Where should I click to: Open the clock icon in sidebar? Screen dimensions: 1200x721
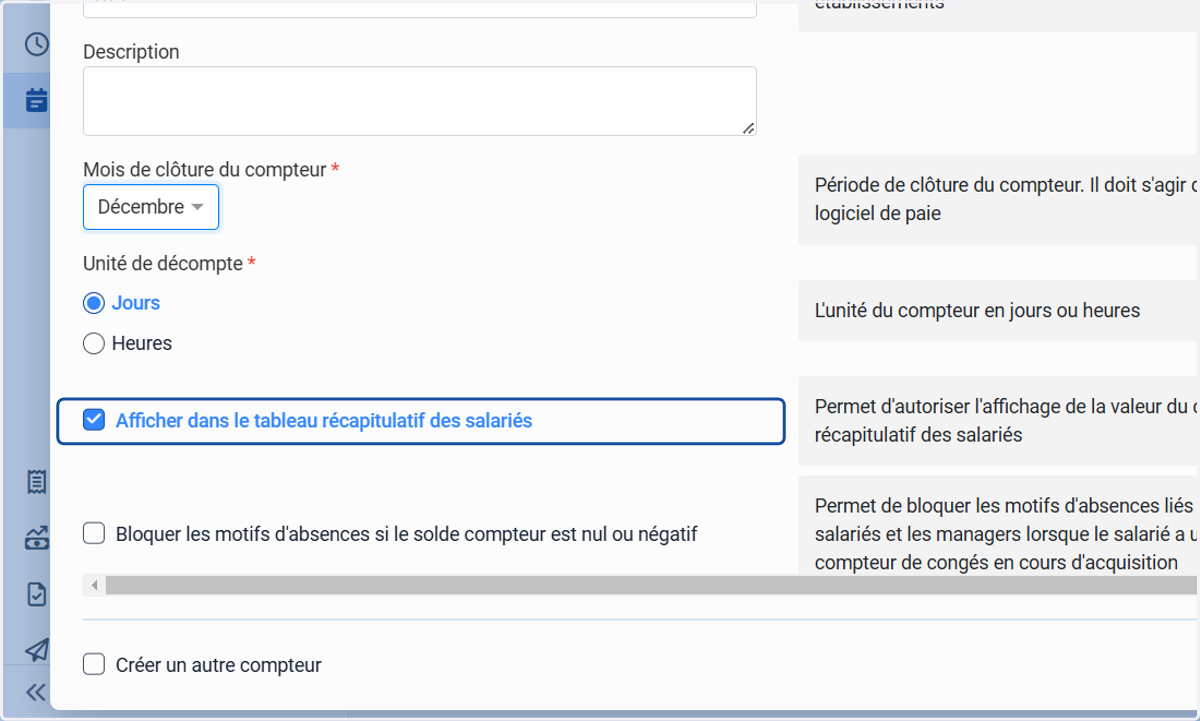(36, 44)
